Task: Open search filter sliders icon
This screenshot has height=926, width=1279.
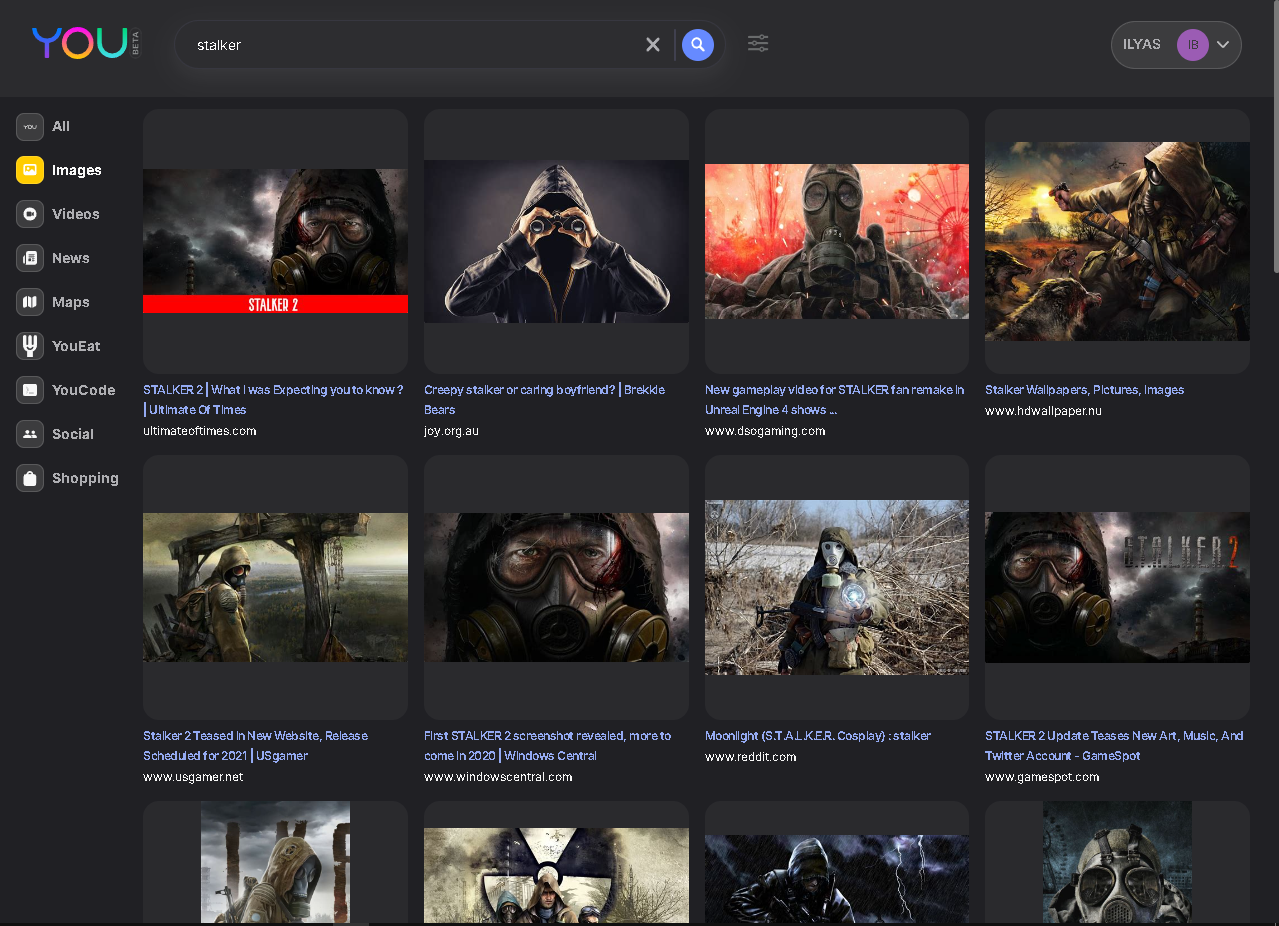Action: 758,44
